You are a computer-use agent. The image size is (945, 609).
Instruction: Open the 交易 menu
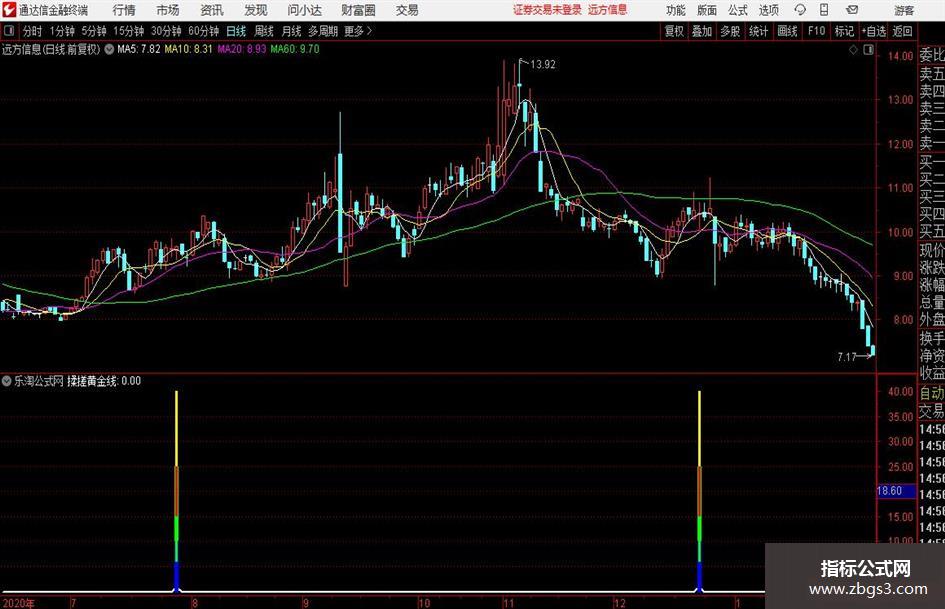[x=407, y=10]
